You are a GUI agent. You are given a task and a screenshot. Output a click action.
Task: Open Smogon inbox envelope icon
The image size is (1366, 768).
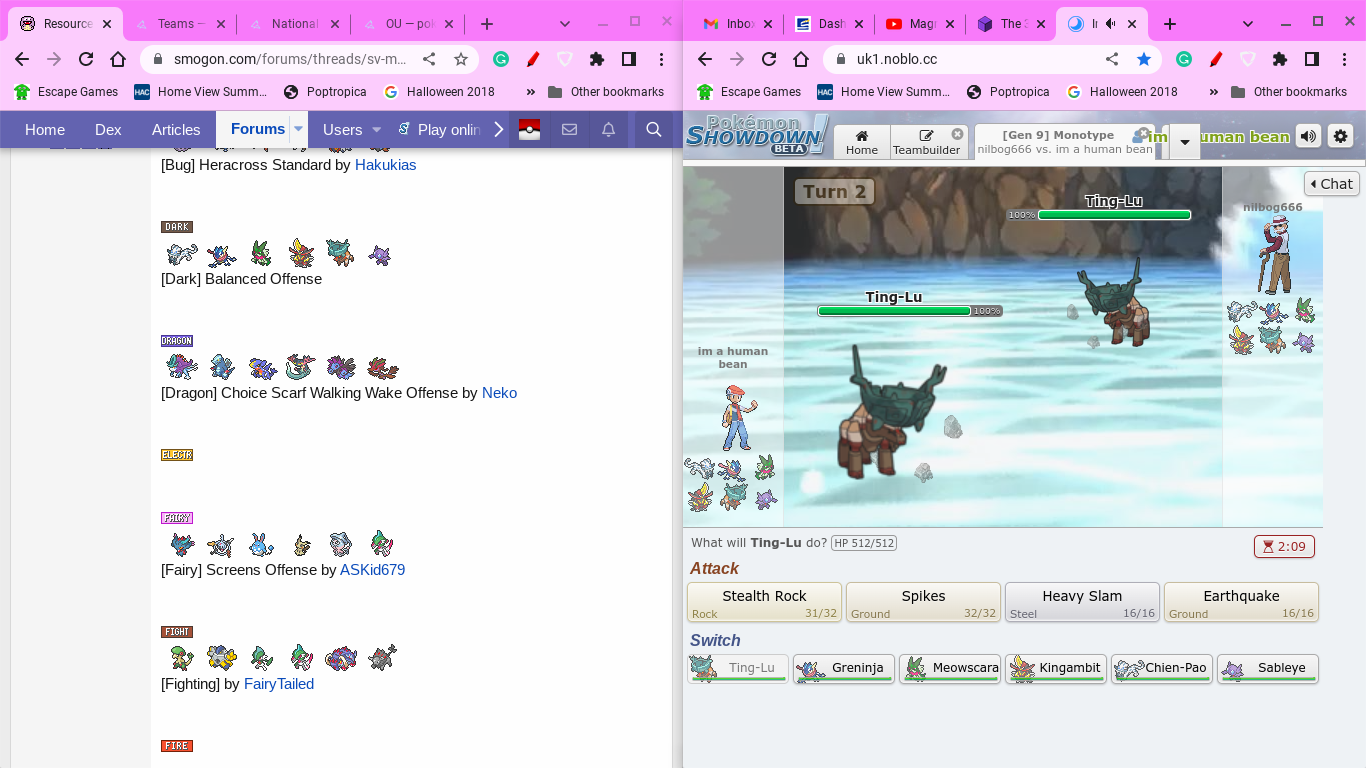click(569, 129)
